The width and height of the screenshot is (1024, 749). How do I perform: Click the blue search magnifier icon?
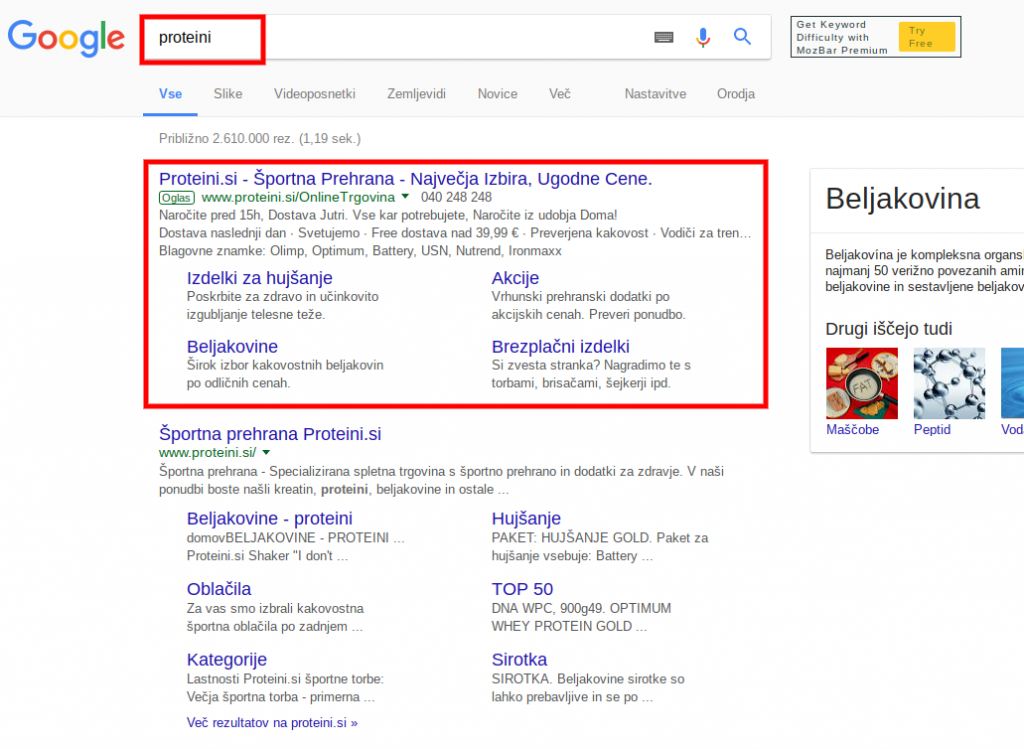coord(742,37)
